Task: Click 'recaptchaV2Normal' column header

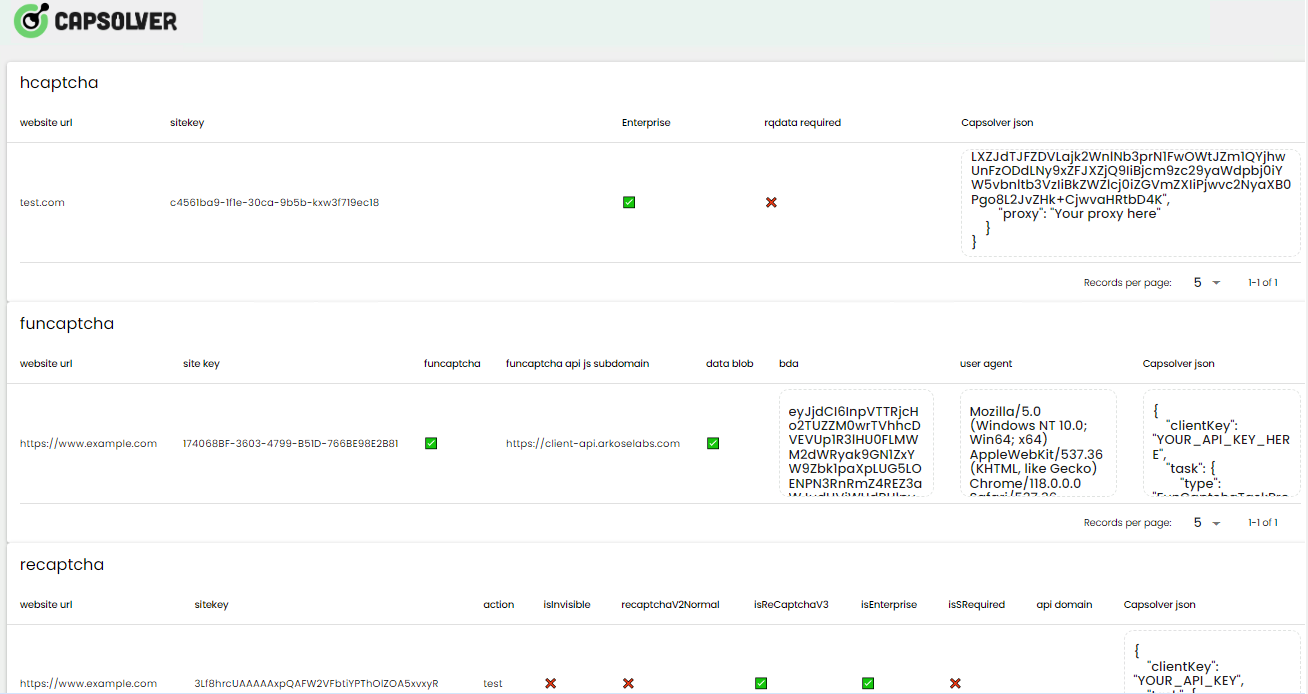Action: pyautogui.click(x=671, y=605)
